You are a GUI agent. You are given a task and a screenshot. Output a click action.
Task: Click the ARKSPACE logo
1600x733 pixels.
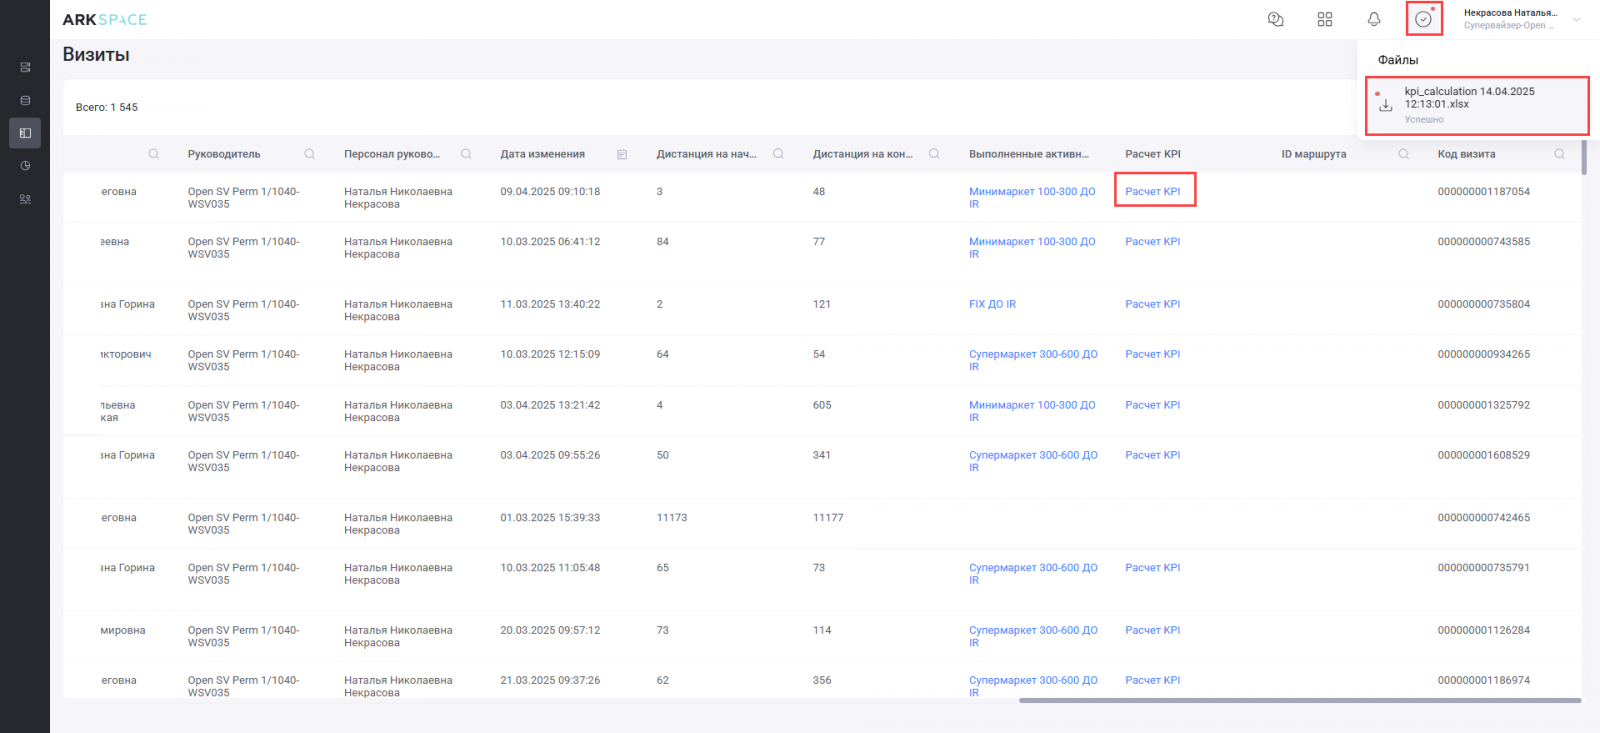[x=104, y=19]
